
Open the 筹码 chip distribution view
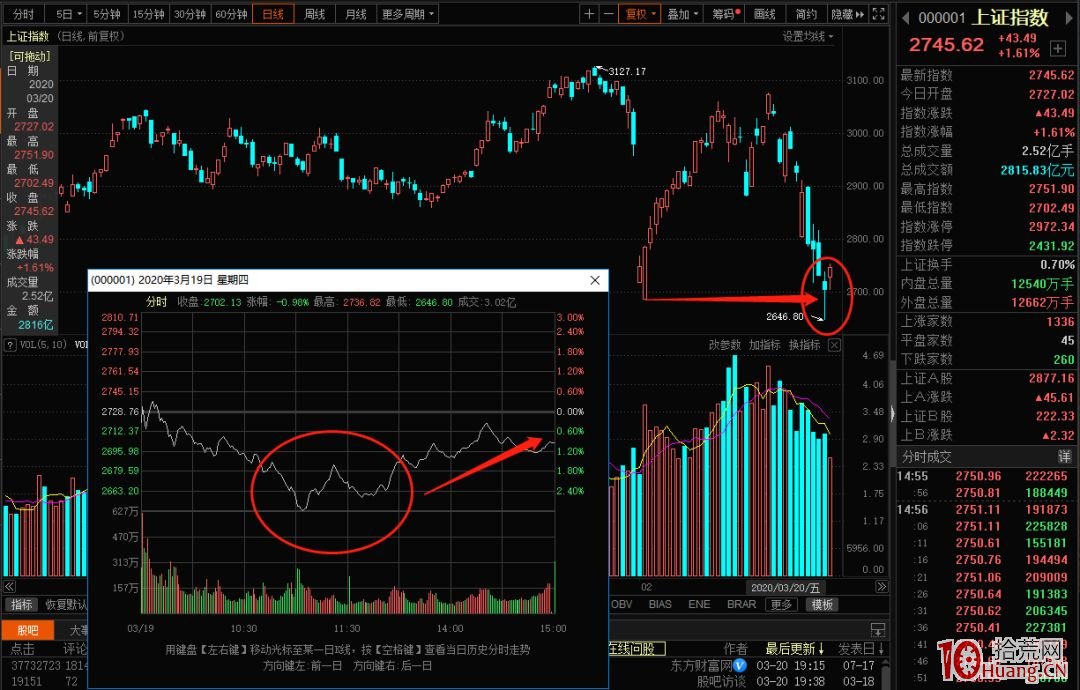724,14
